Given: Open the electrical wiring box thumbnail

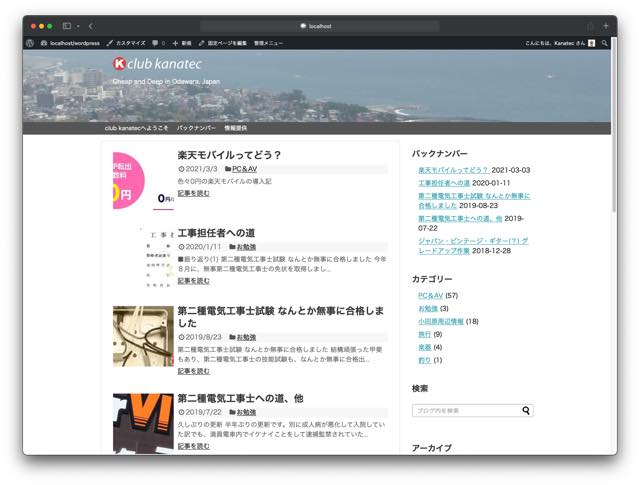Looking at the screenshot, I should [143, 336].
